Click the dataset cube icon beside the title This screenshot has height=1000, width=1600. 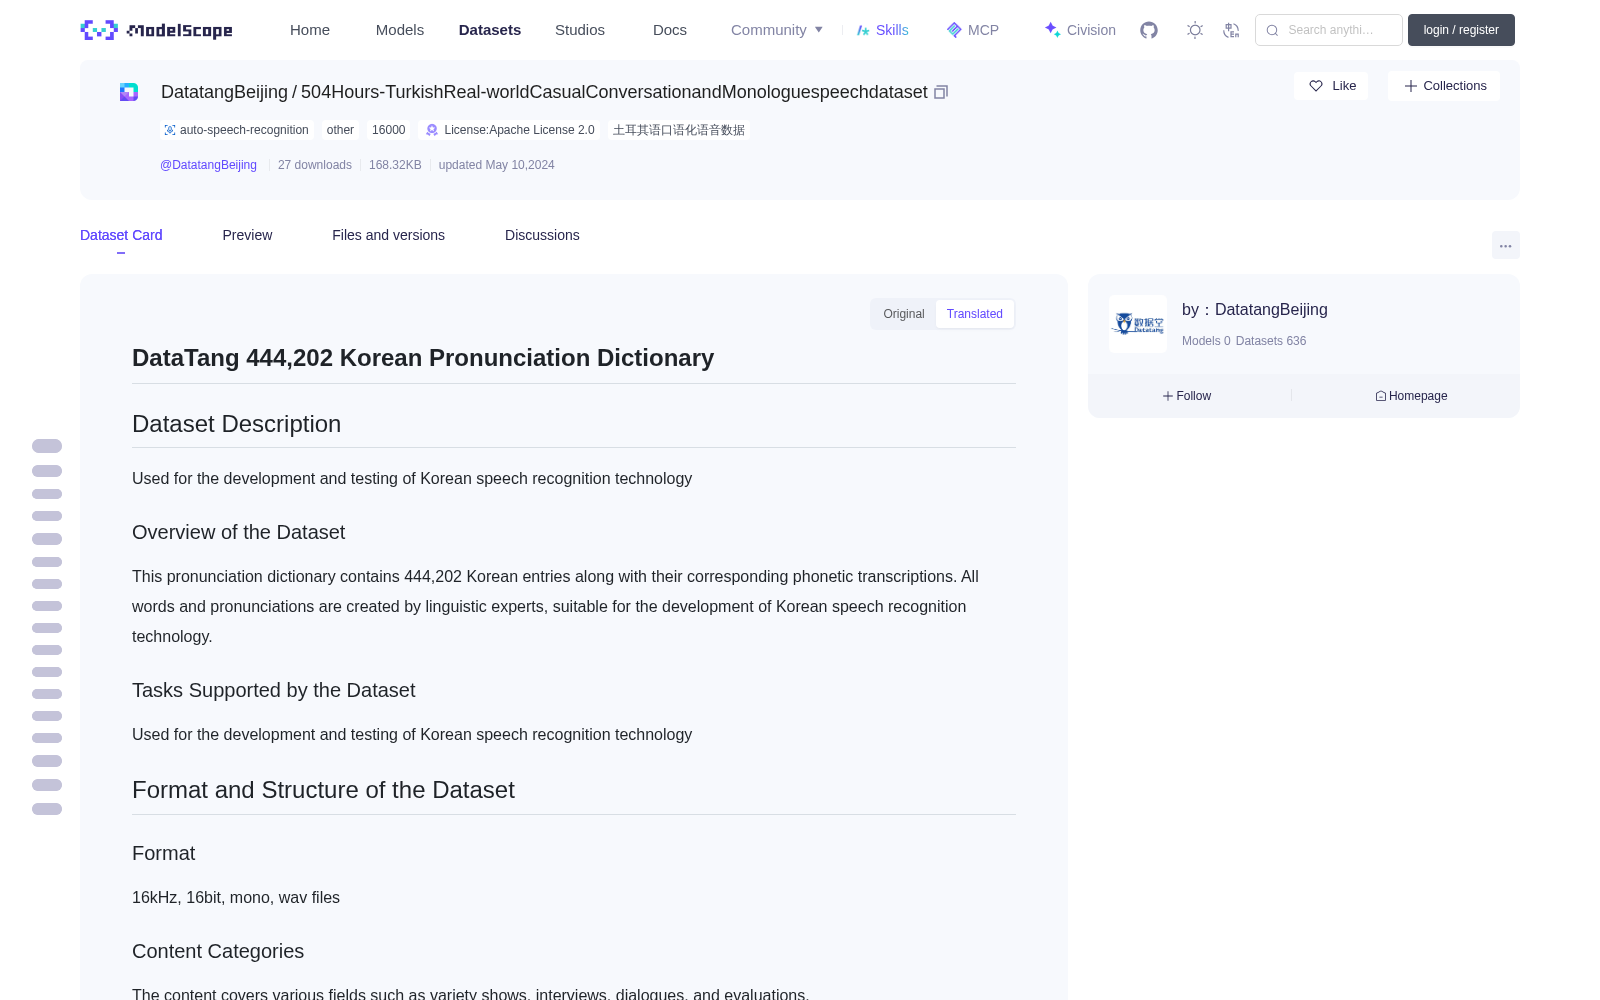click(x=129, y=92)
